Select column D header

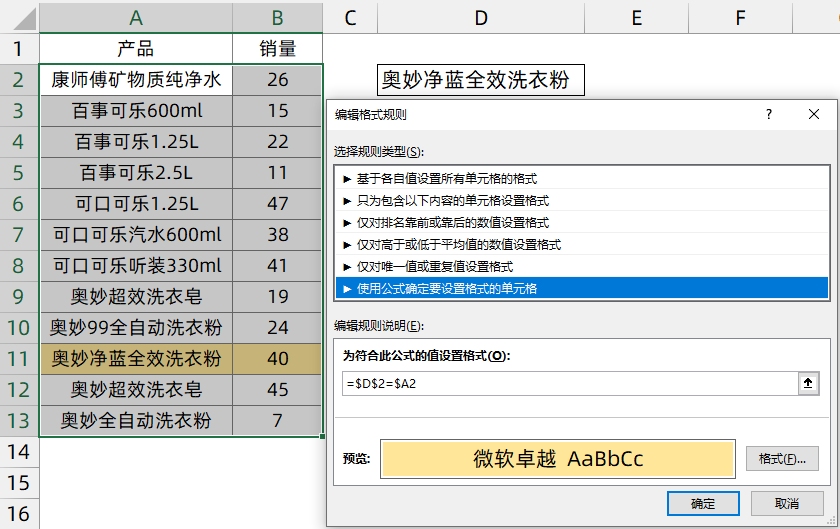point(481,18)
